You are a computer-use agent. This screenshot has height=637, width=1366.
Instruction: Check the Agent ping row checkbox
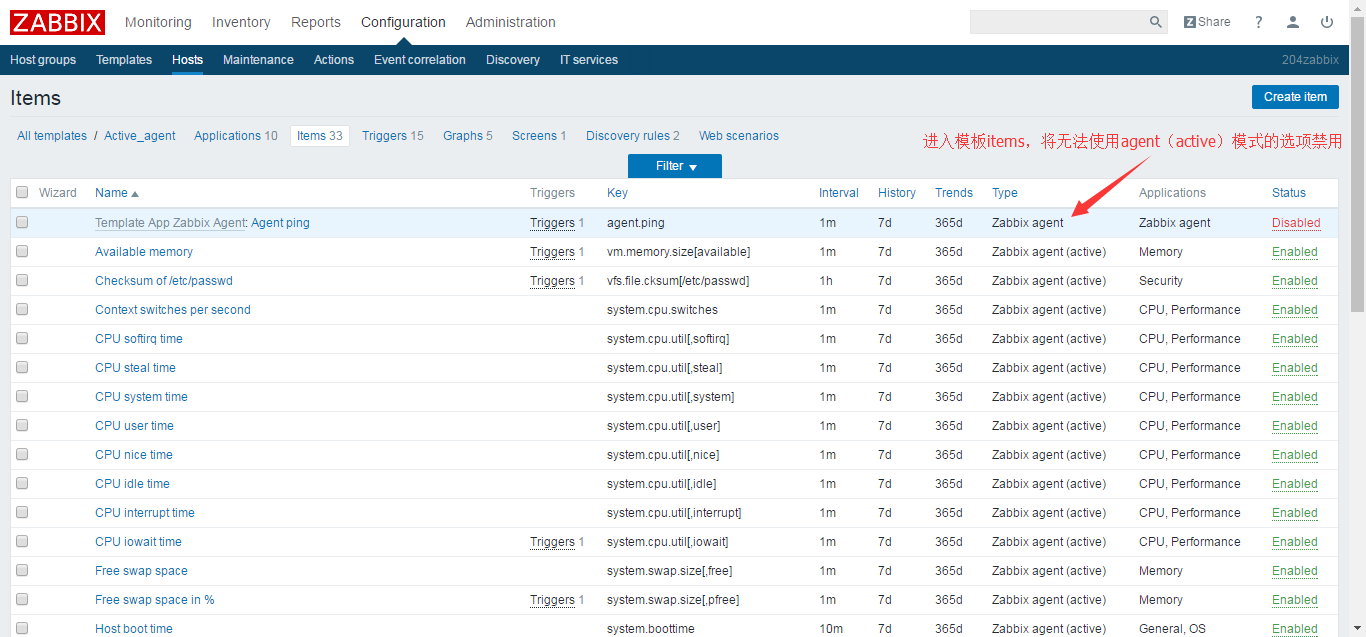(x=22, y=223)
